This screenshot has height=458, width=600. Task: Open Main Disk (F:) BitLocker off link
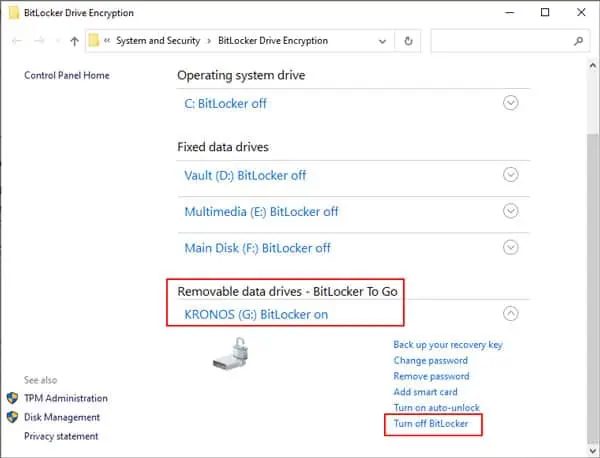coord(258,248)
